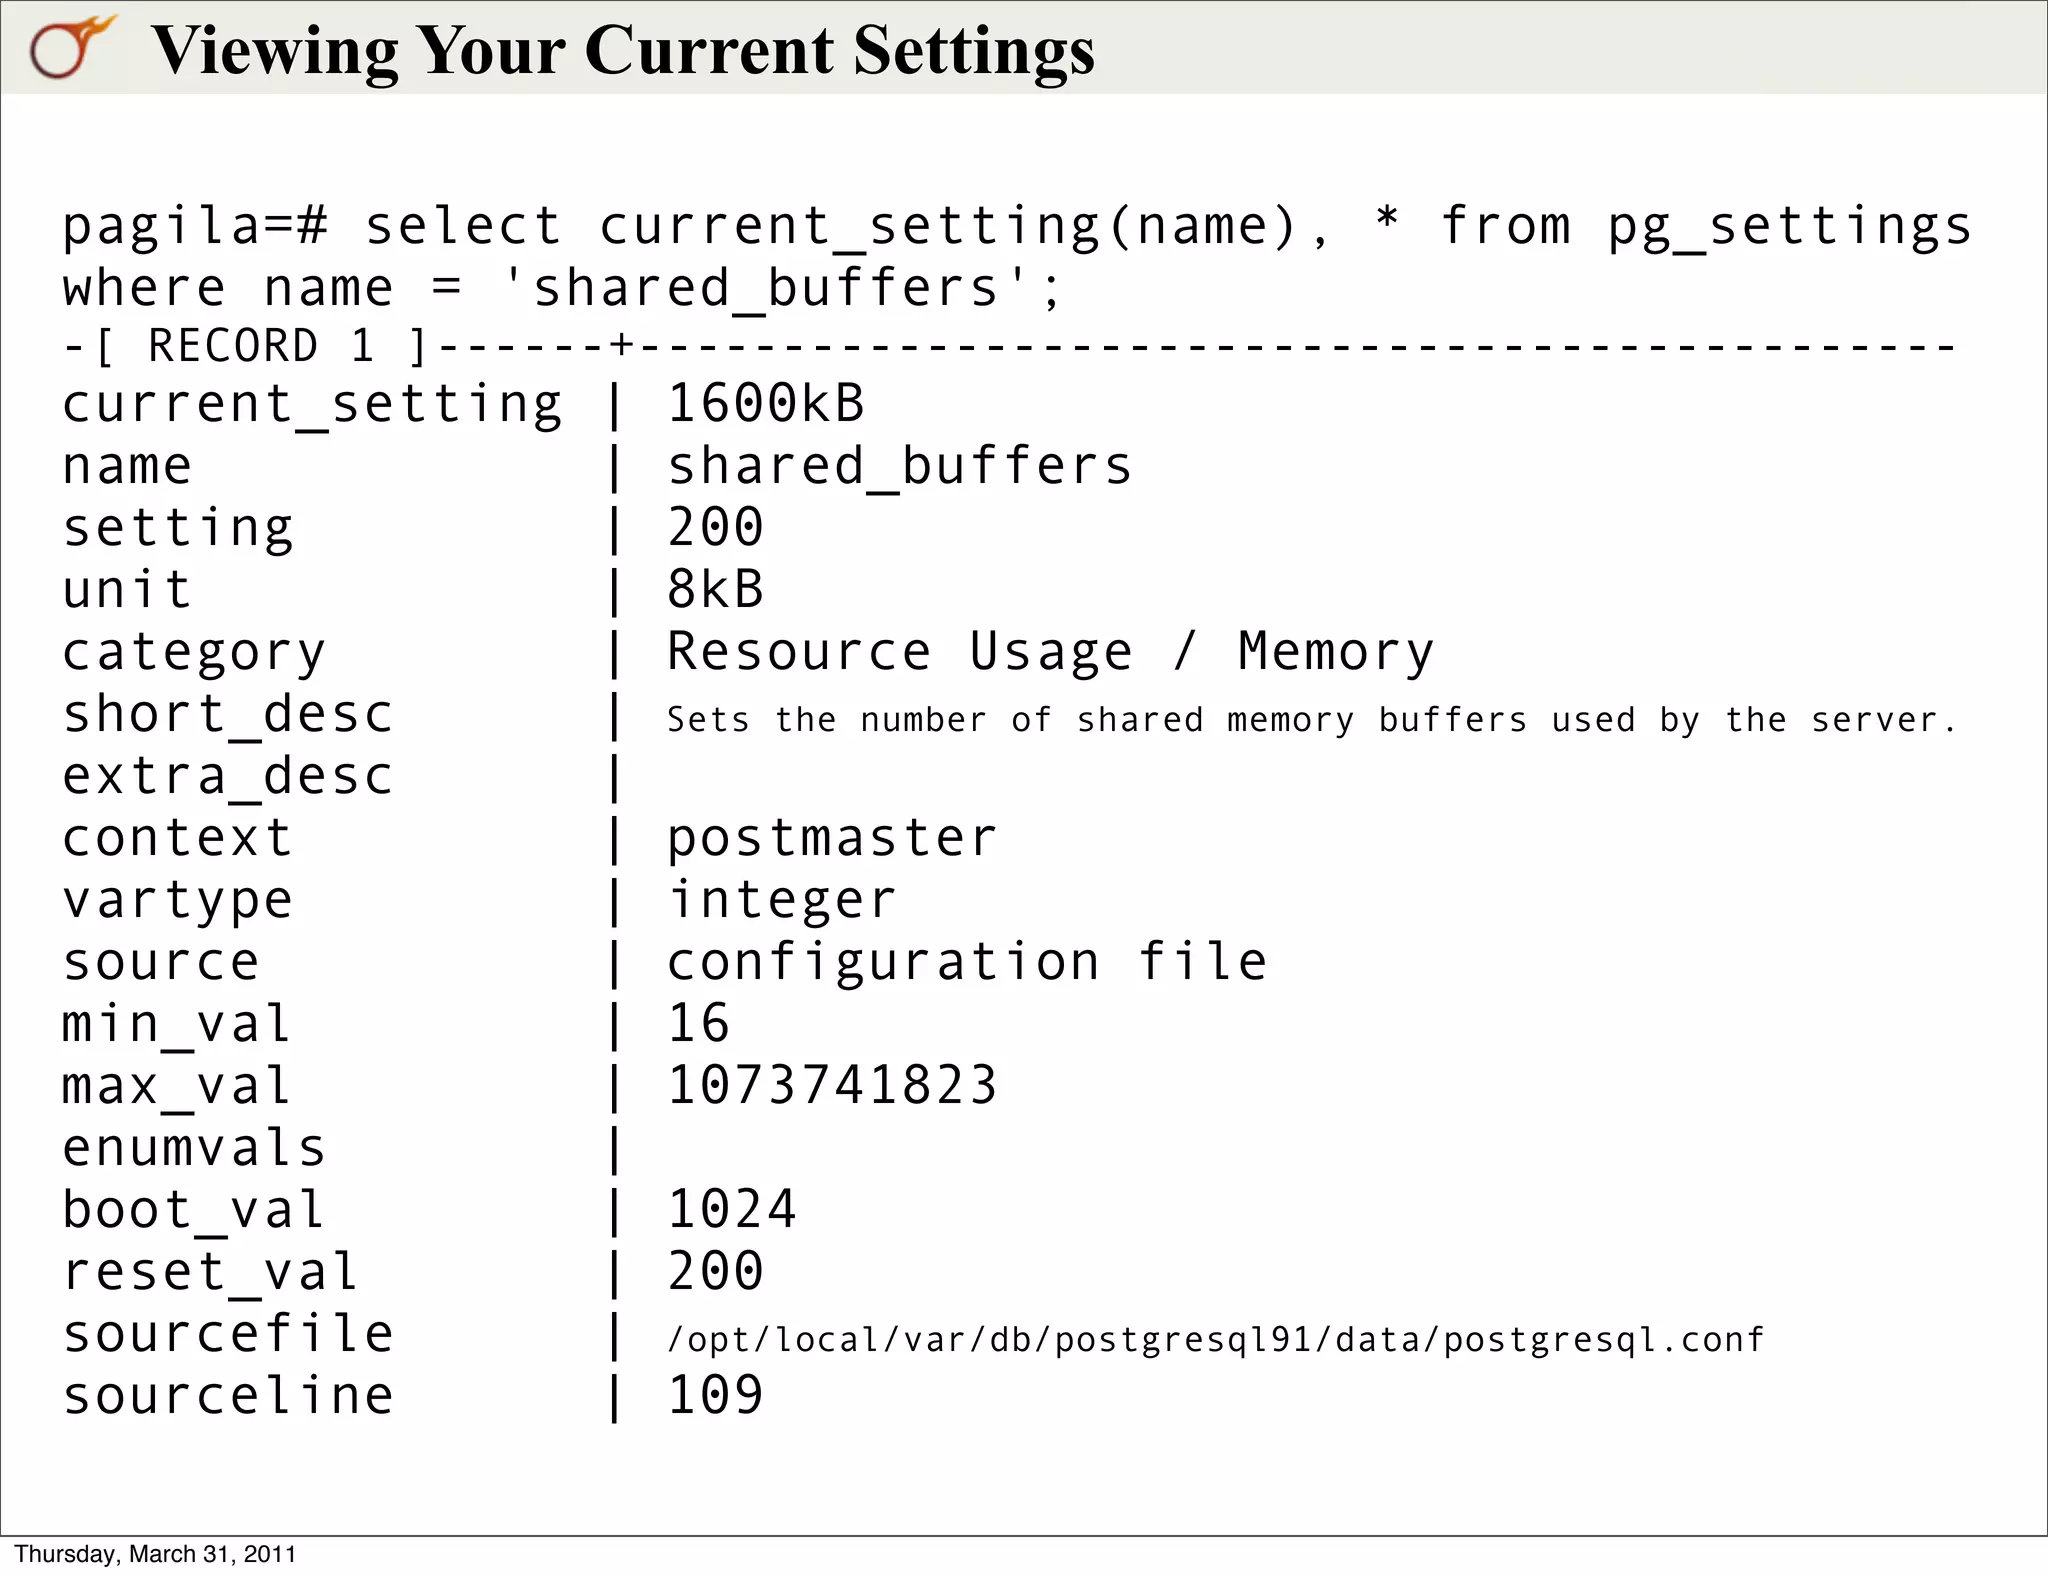Click the 'configuration file' source value

point(966,962)
